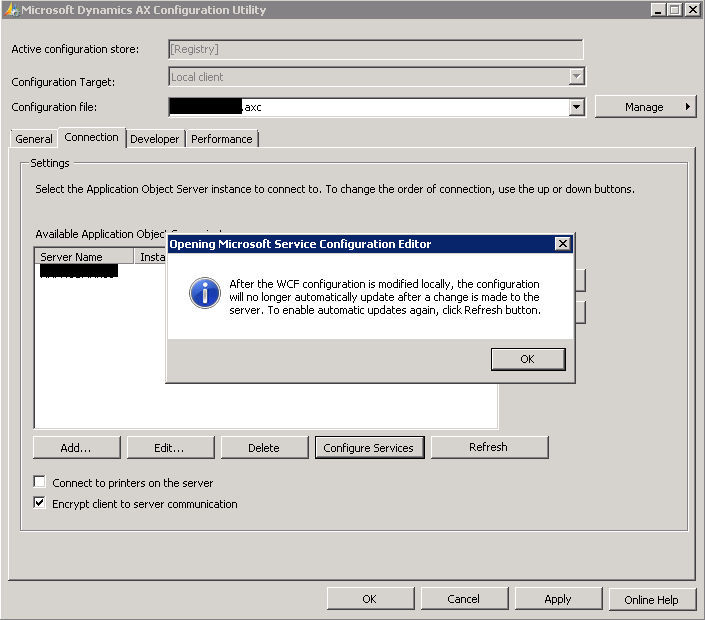The height and width of the screenshot is (620, 705).
Task: Click the Insta column header
Action: tap(151, 257)
